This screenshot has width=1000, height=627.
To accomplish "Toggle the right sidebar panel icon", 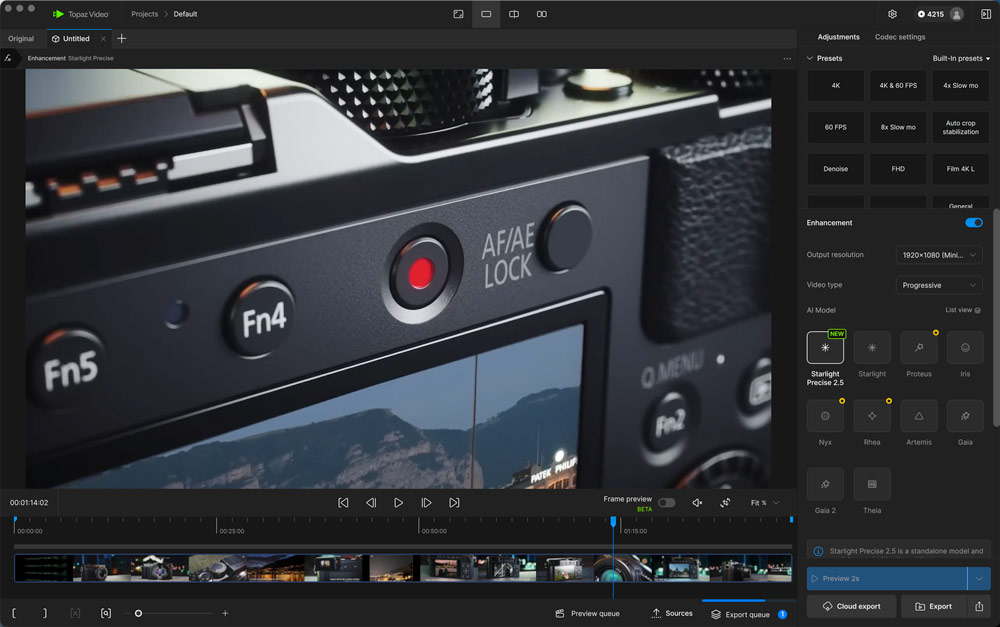I will [x=985, y=14].
